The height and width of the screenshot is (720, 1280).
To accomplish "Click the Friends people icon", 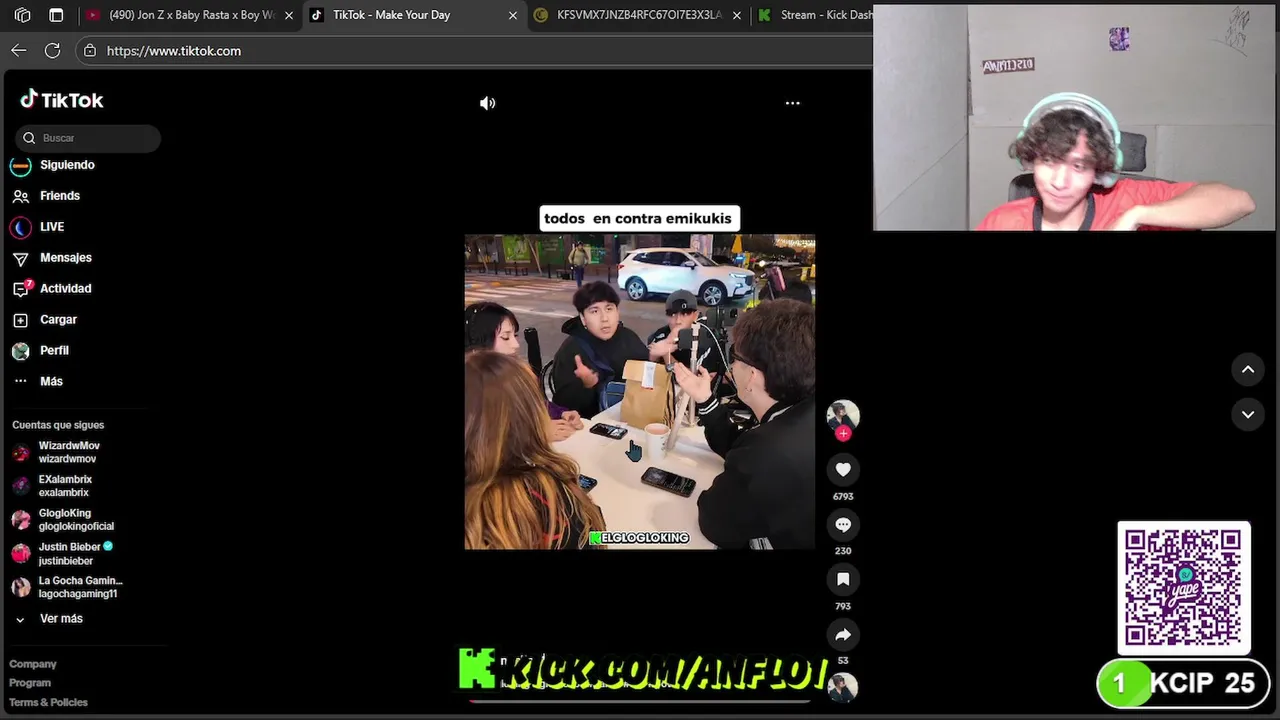I will [21, 196].
